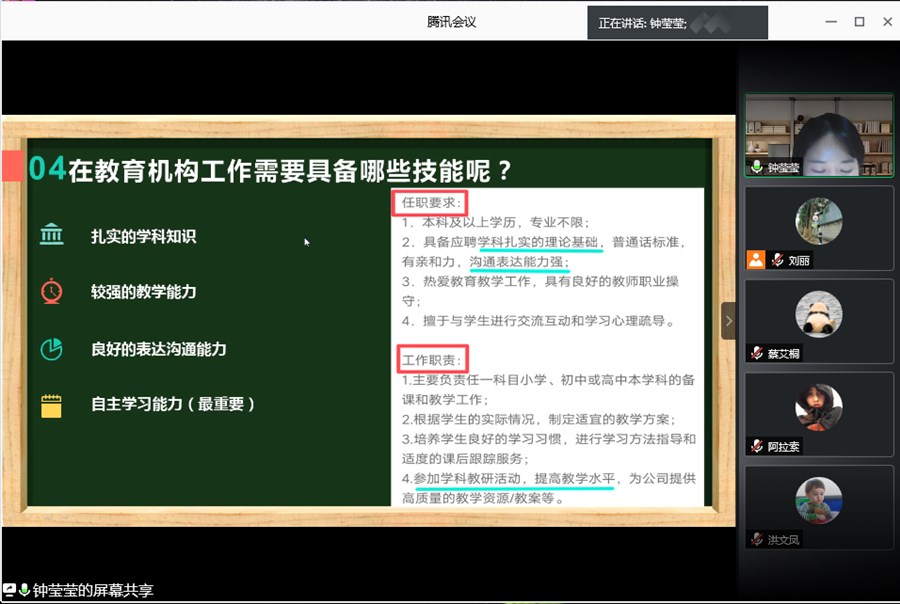Select 刘丽's participant tile

coord(818,228)
